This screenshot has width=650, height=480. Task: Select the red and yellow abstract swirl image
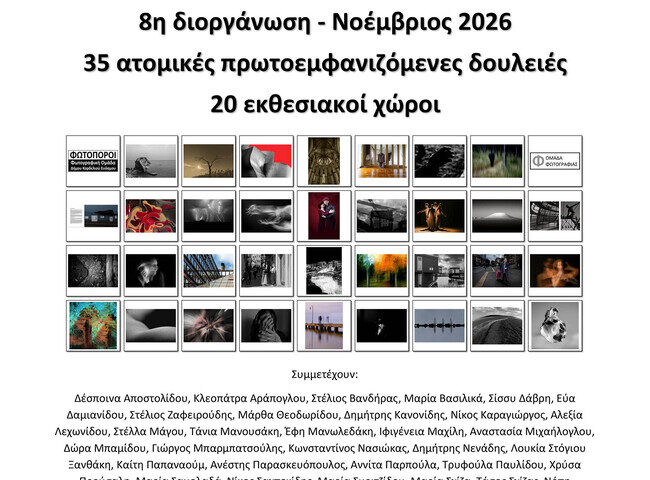pos(151,216)
